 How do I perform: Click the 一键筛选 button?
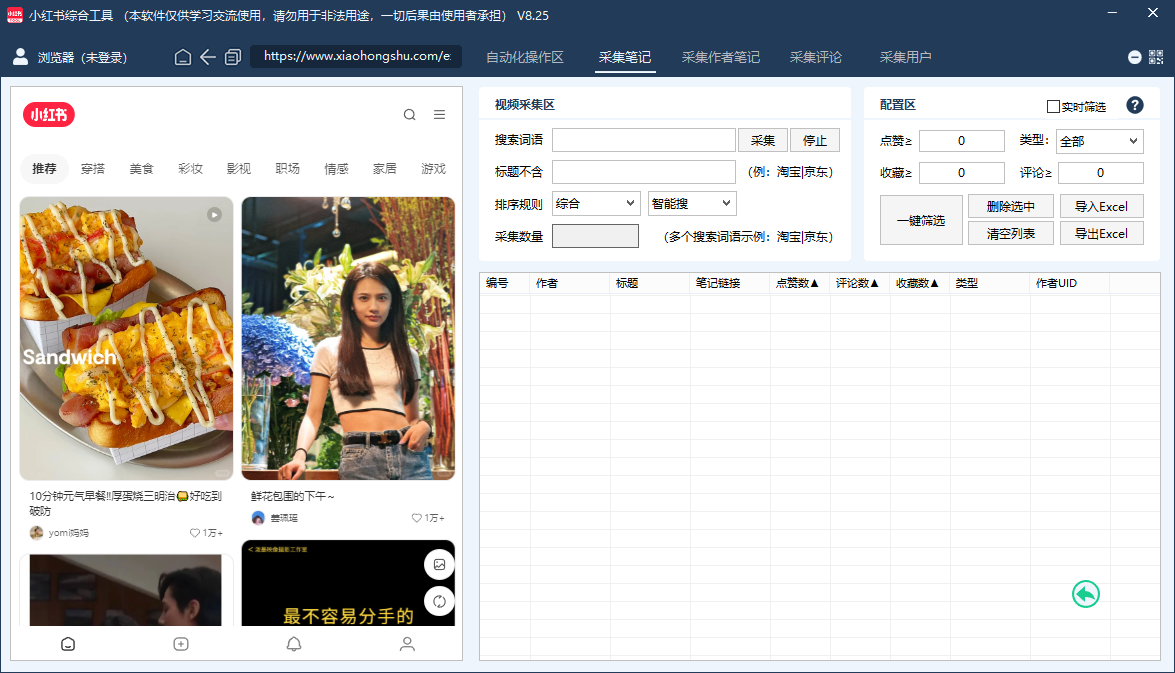[x=921, y=220]
